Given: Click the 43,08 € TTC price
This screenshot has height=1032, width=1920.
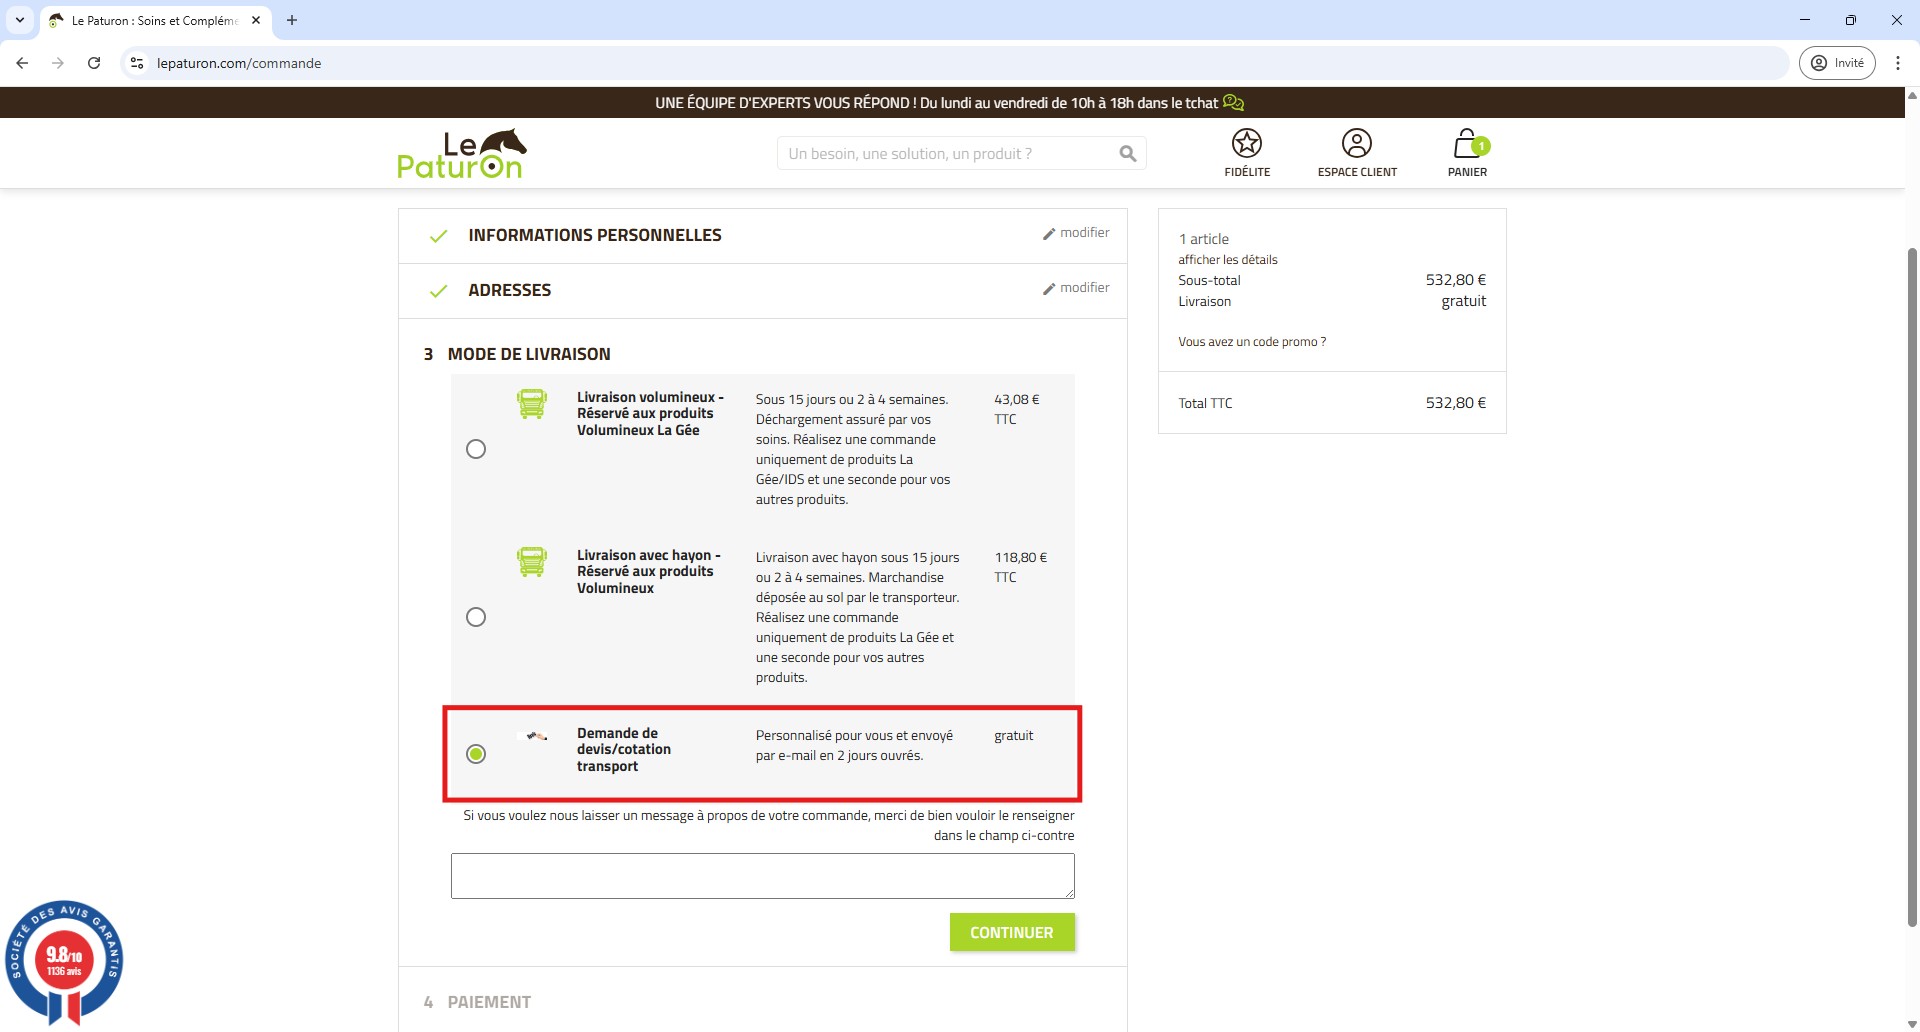Looking at the screenshot, I should point(1016,409).
